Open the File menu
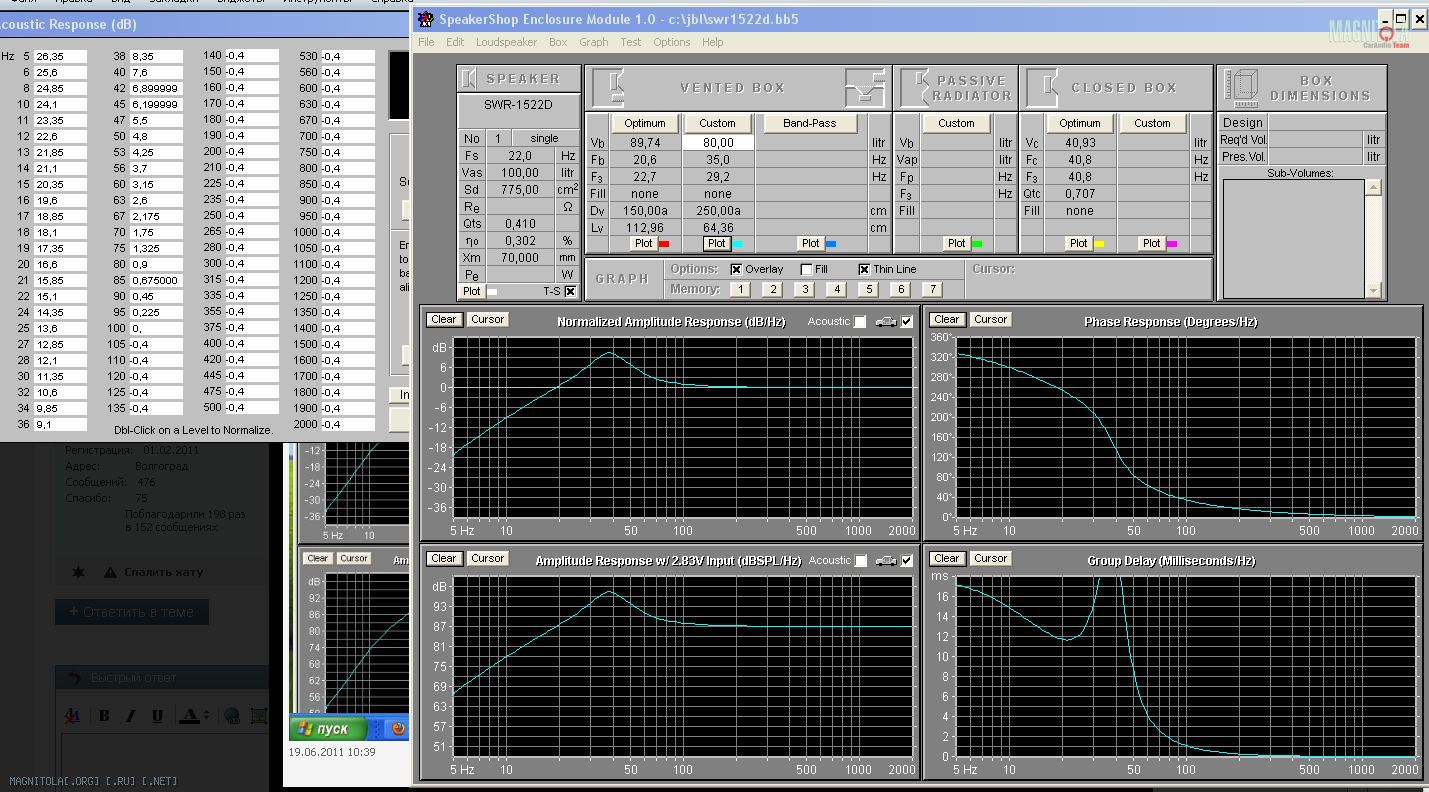 (x=426, y=42)
